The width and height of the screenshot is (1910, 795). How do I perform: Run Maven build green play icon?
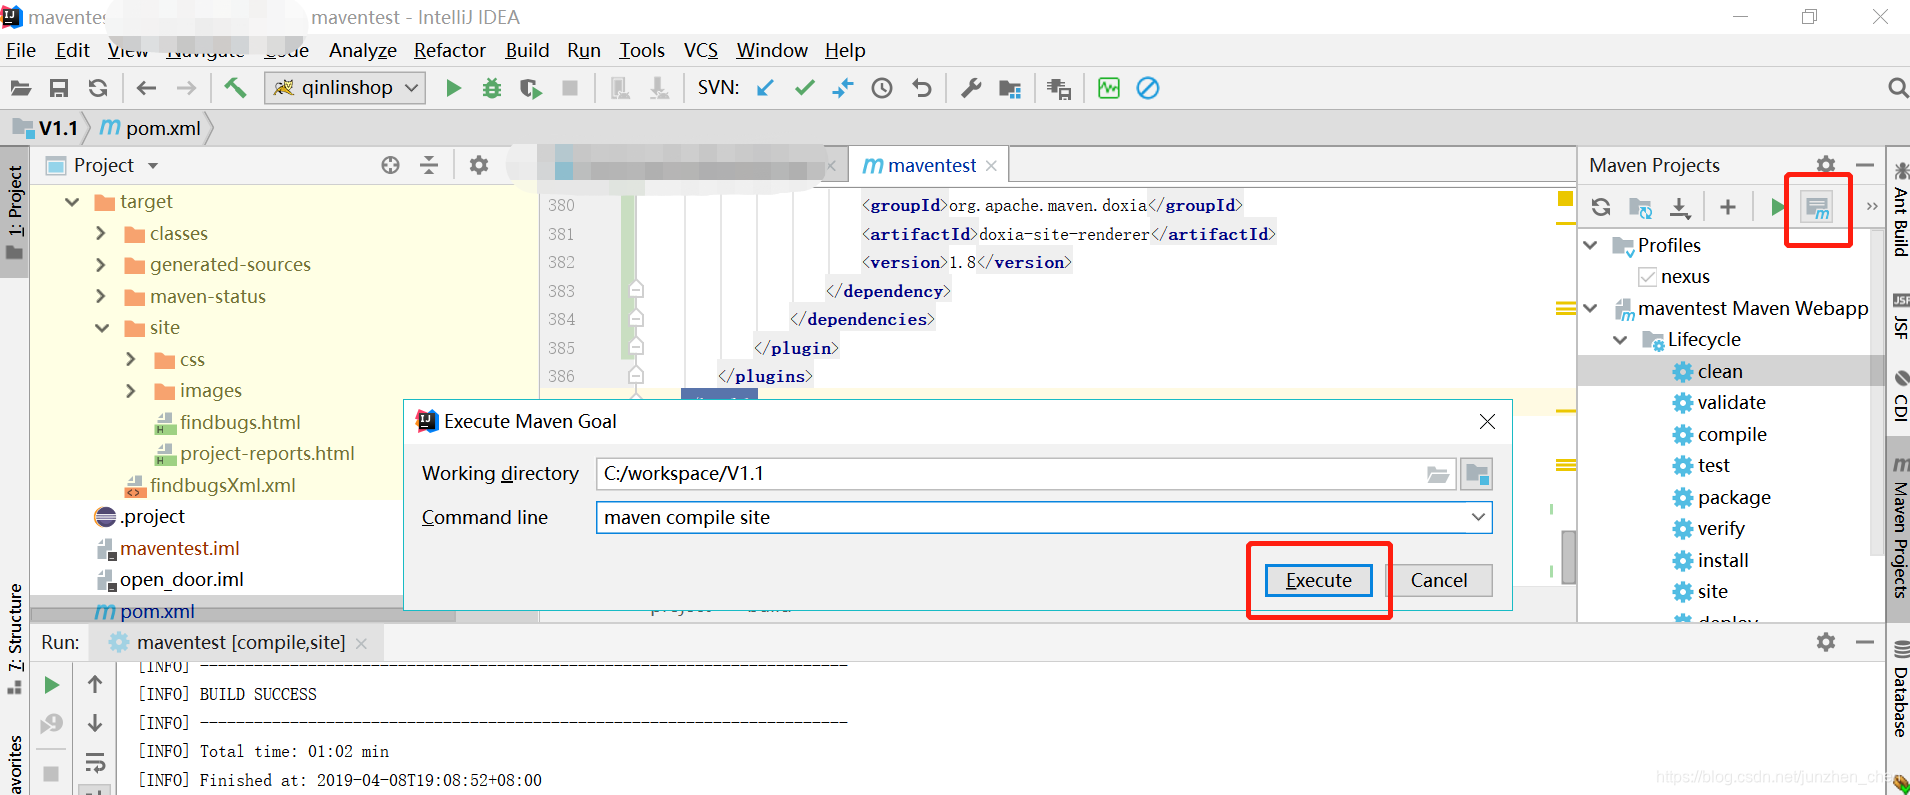coord(1777,207)
